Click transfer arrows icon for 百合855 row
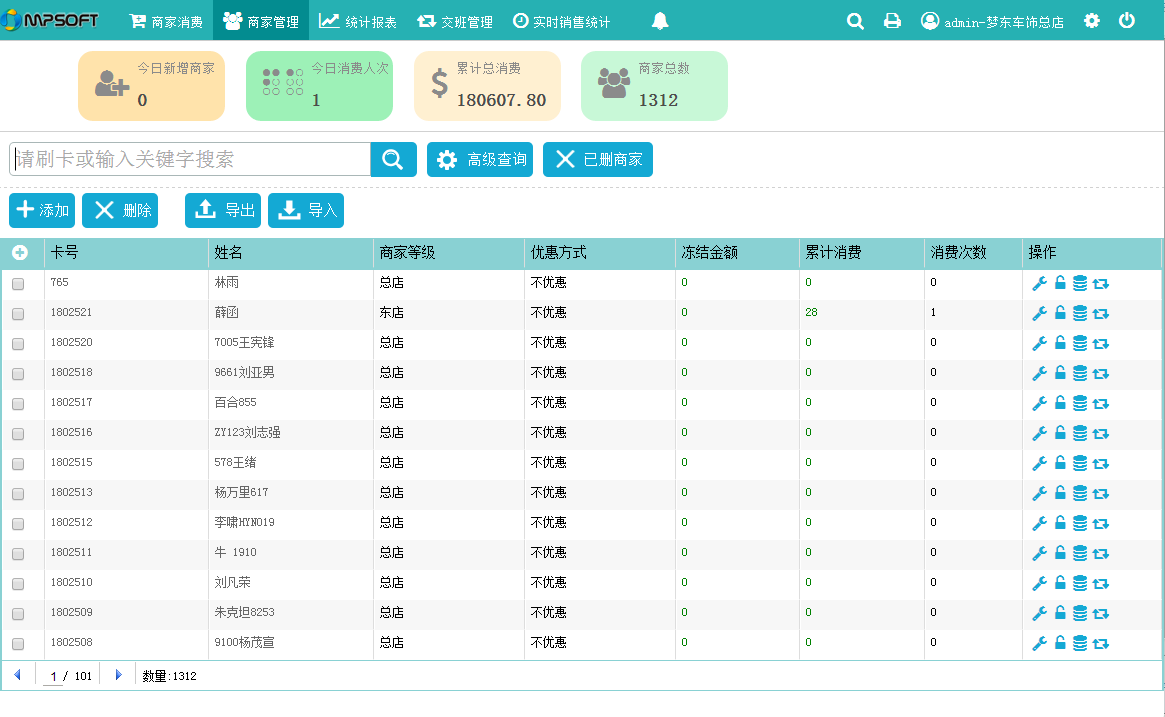 pos(1101,403)
